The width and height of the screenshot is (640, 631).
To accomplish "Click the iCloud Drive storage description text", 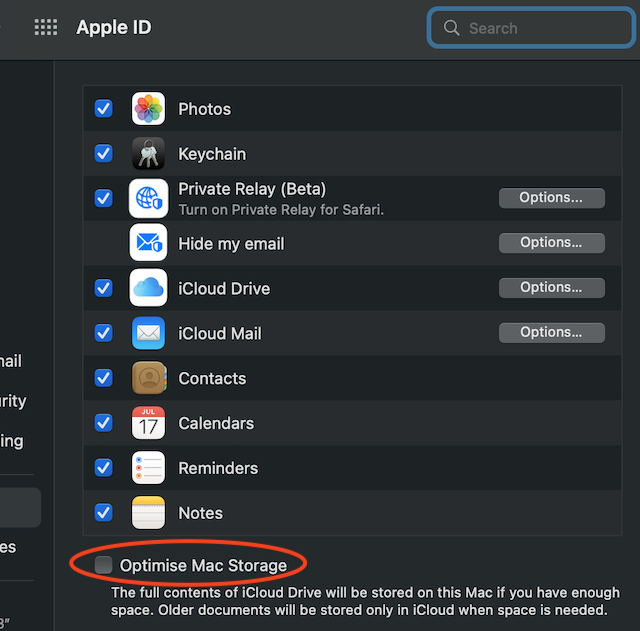I will pos(365,601).
